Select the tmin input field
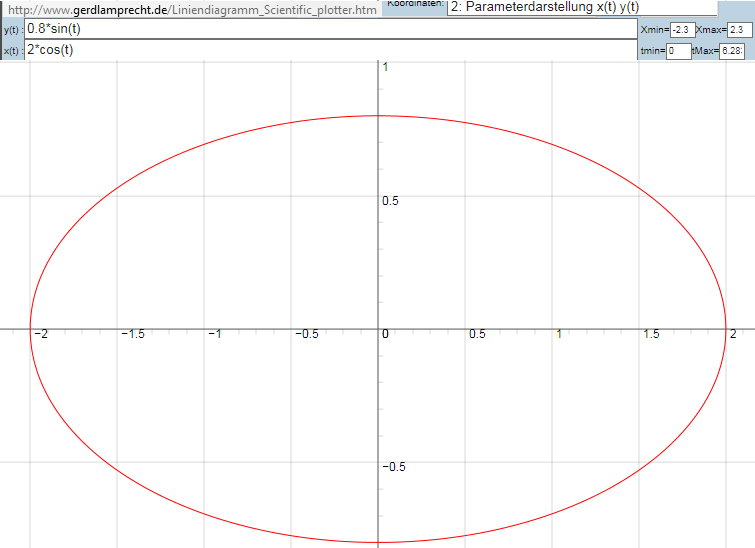Image resolution: width=755 pixels, height=548 pixels. tap(678, 50)
